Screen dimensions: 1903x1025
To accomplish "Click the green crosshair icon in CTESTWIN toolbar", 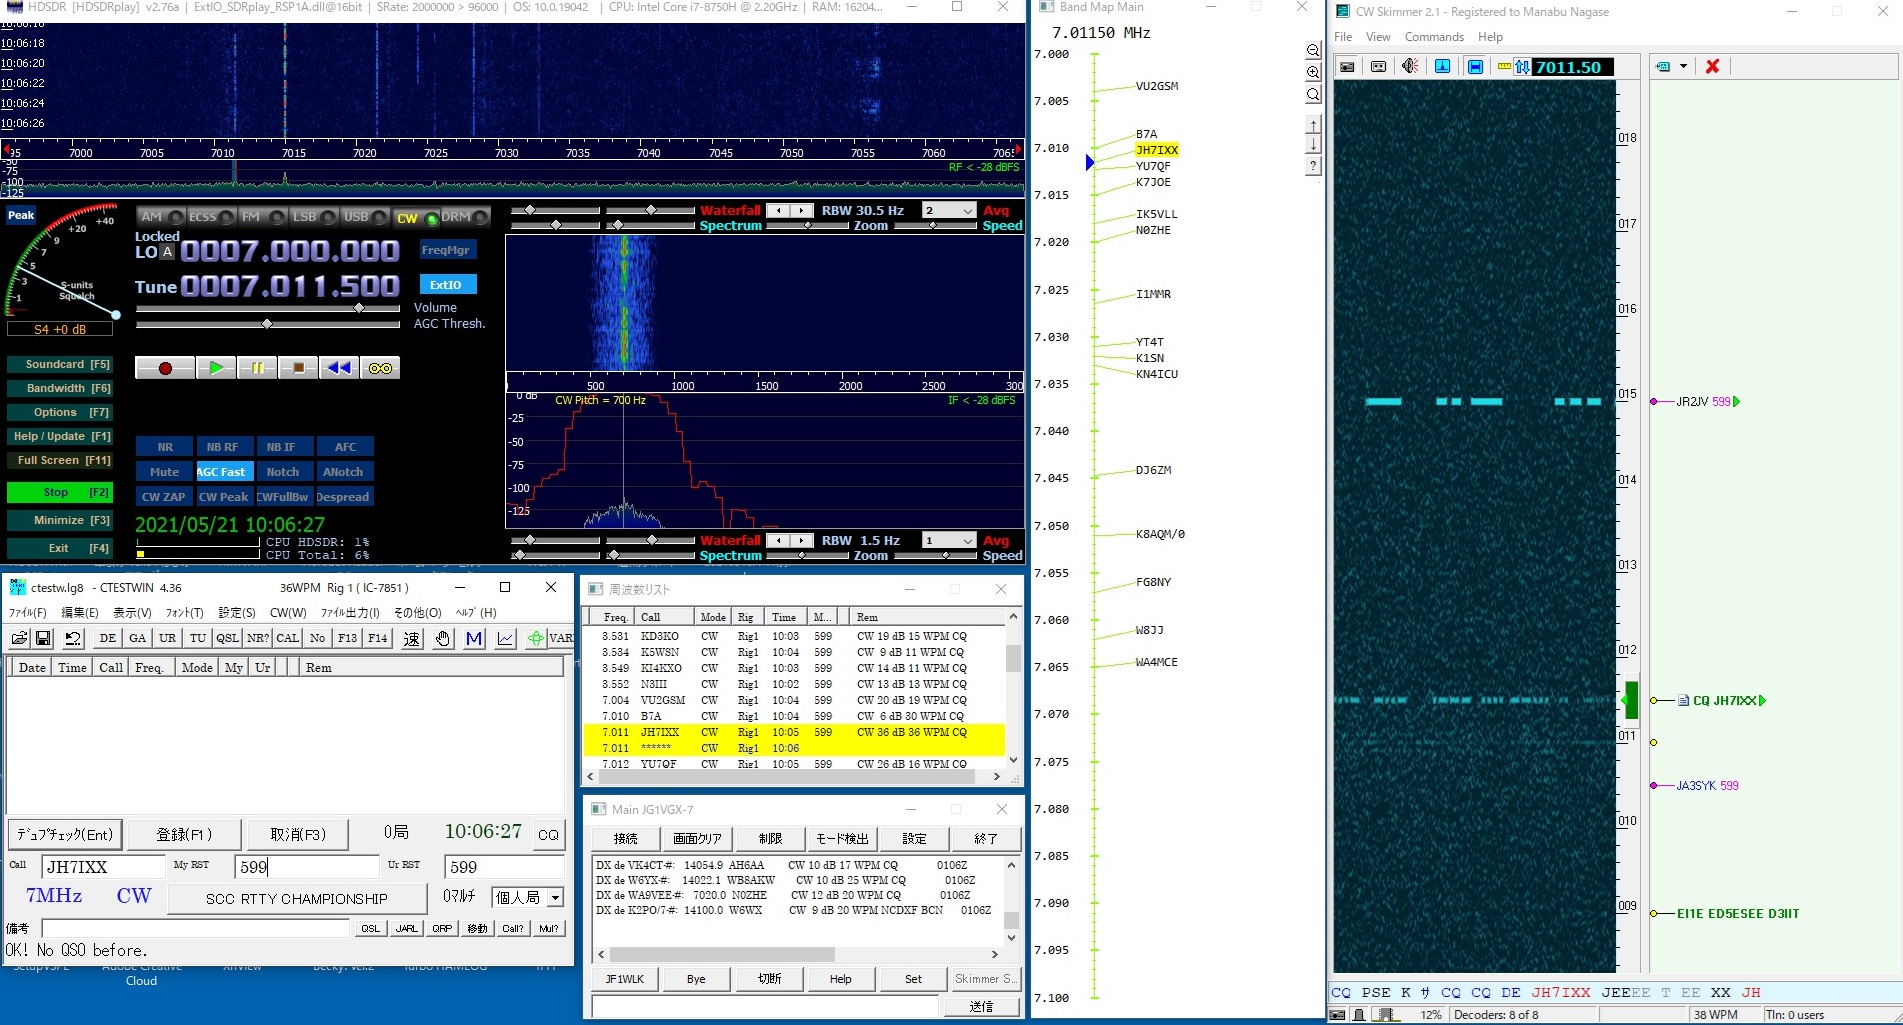I will coord(536,638).
